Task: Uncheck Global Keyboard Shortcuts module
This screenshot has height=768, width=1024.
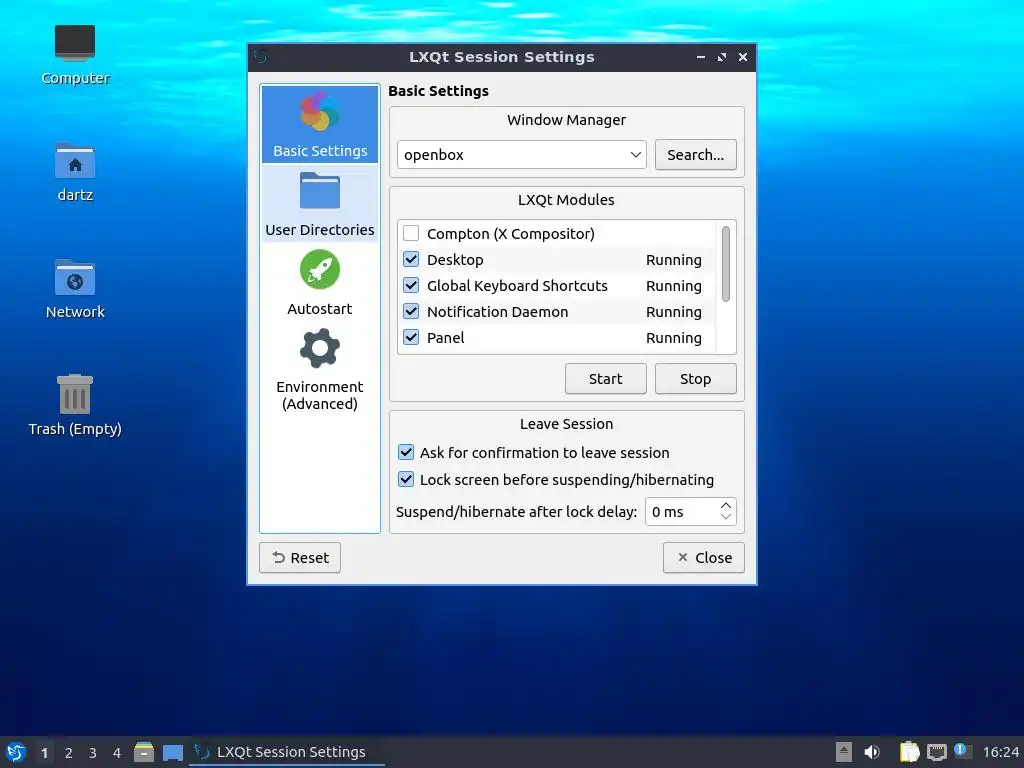Action: point(411,285)
